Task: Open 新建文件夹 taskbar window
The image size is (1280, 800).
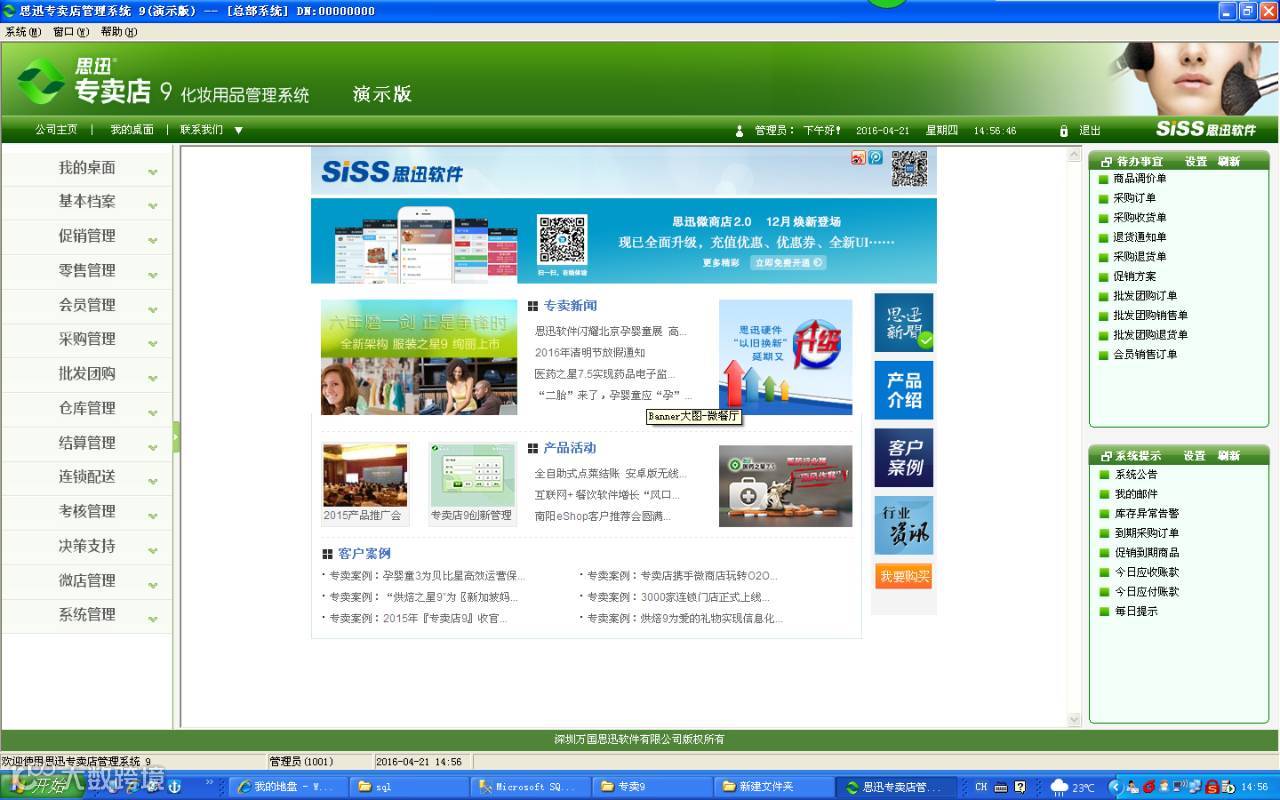Action: [773, 787]
